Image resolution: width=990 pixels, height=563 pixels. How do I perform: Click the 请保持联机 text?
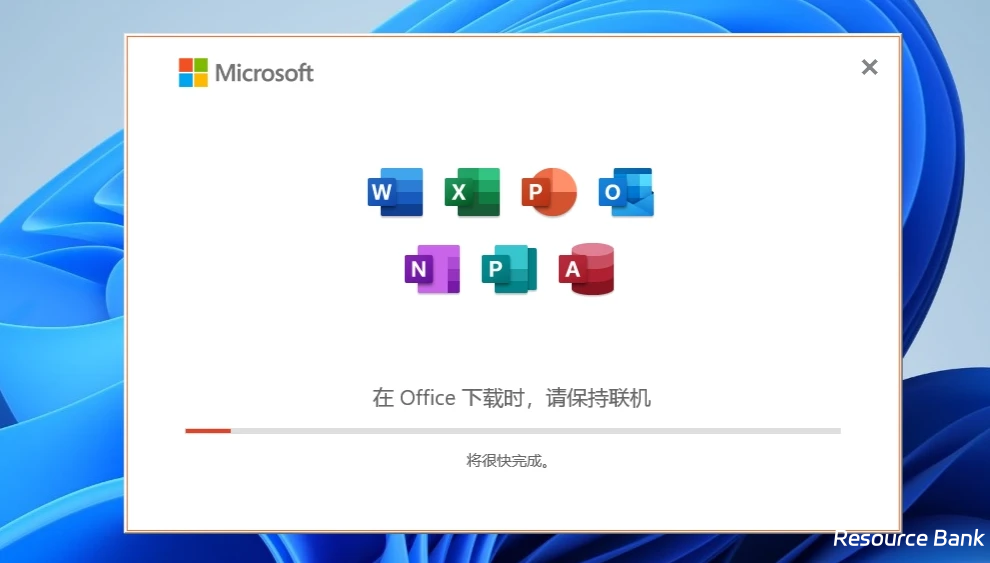tap(598, 398)
